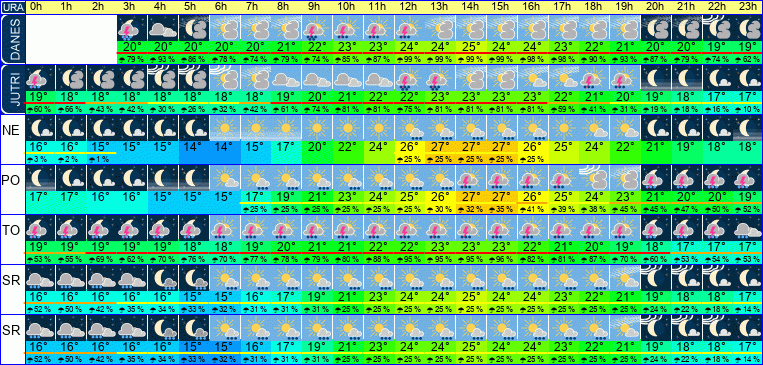
Task: Select the TO day row label
Action: (12, 229)
